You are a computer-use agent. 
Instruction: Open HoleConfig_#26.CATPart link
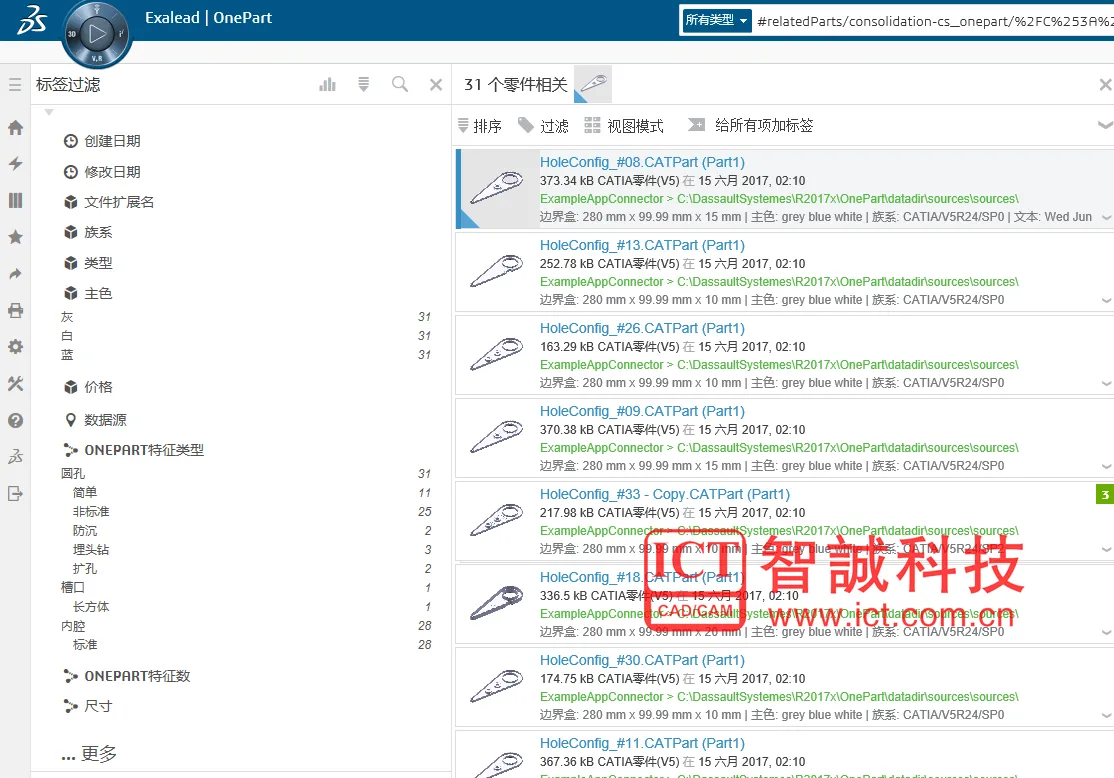pyautogui.click(x=642, y=328)
